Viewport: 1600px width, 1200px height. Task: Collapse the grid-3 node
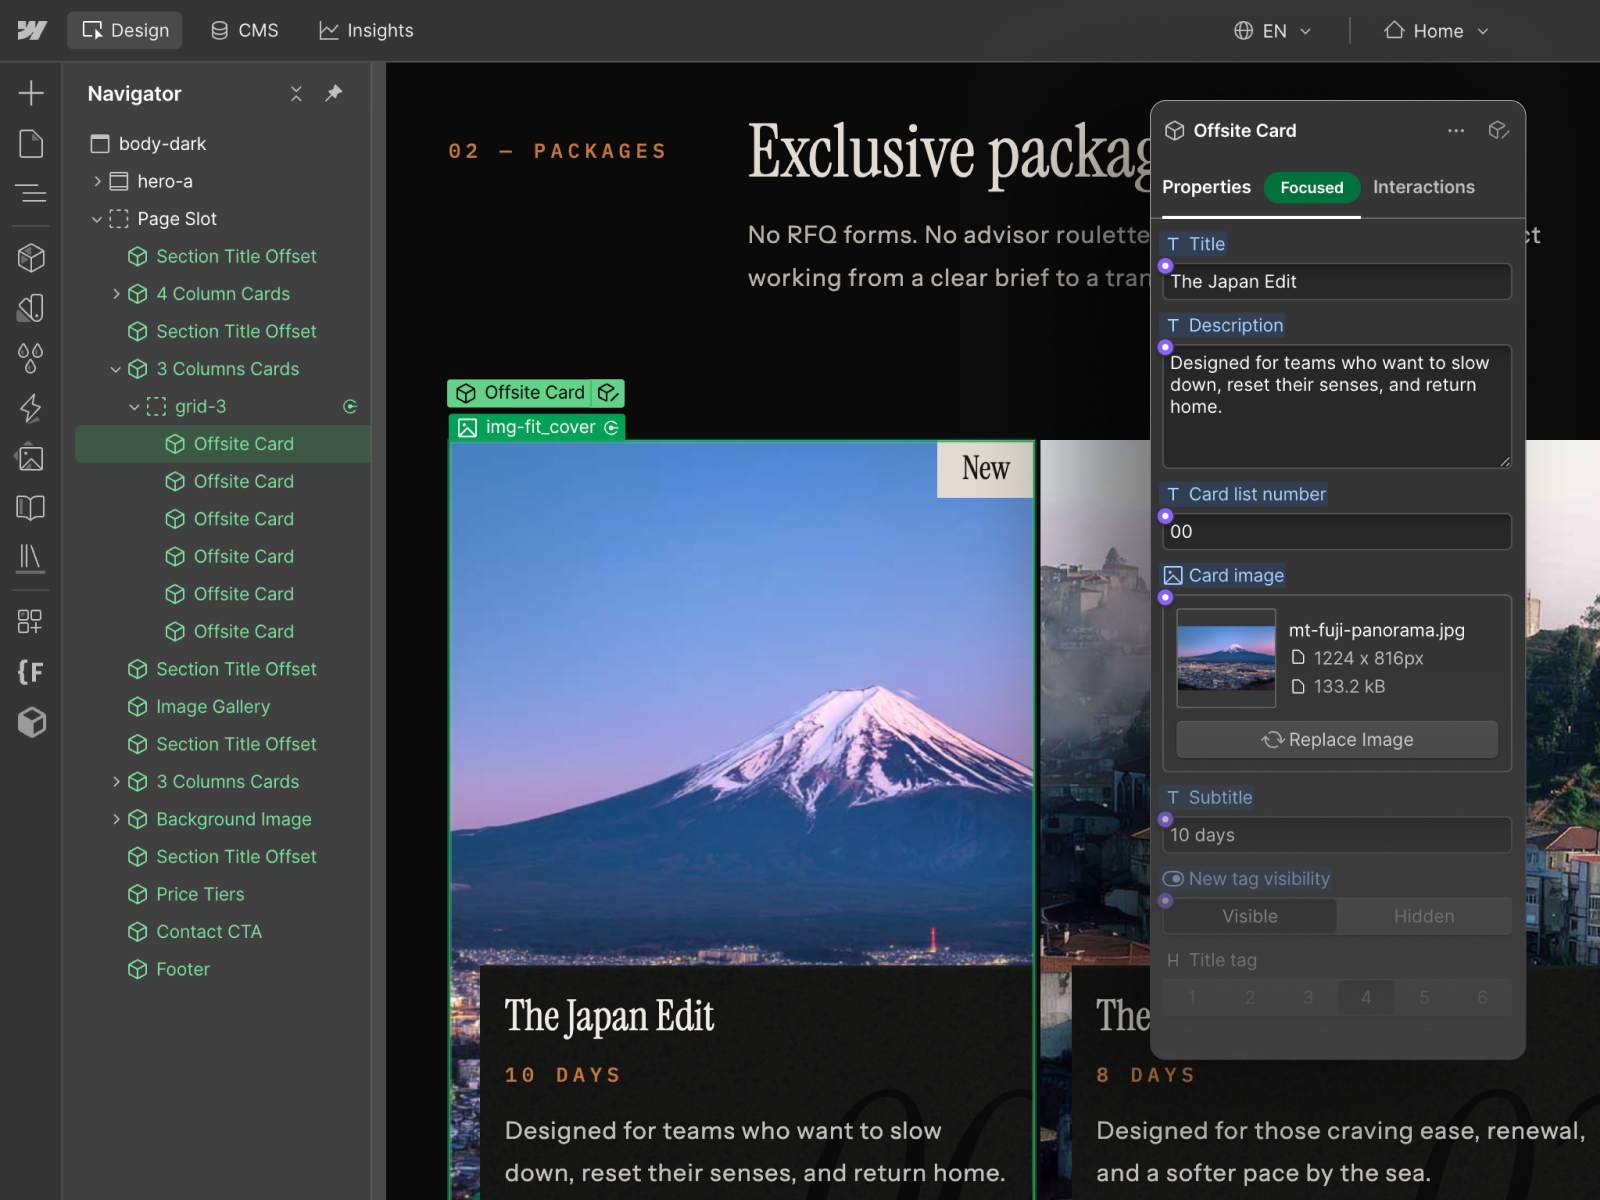coord(135,407)
